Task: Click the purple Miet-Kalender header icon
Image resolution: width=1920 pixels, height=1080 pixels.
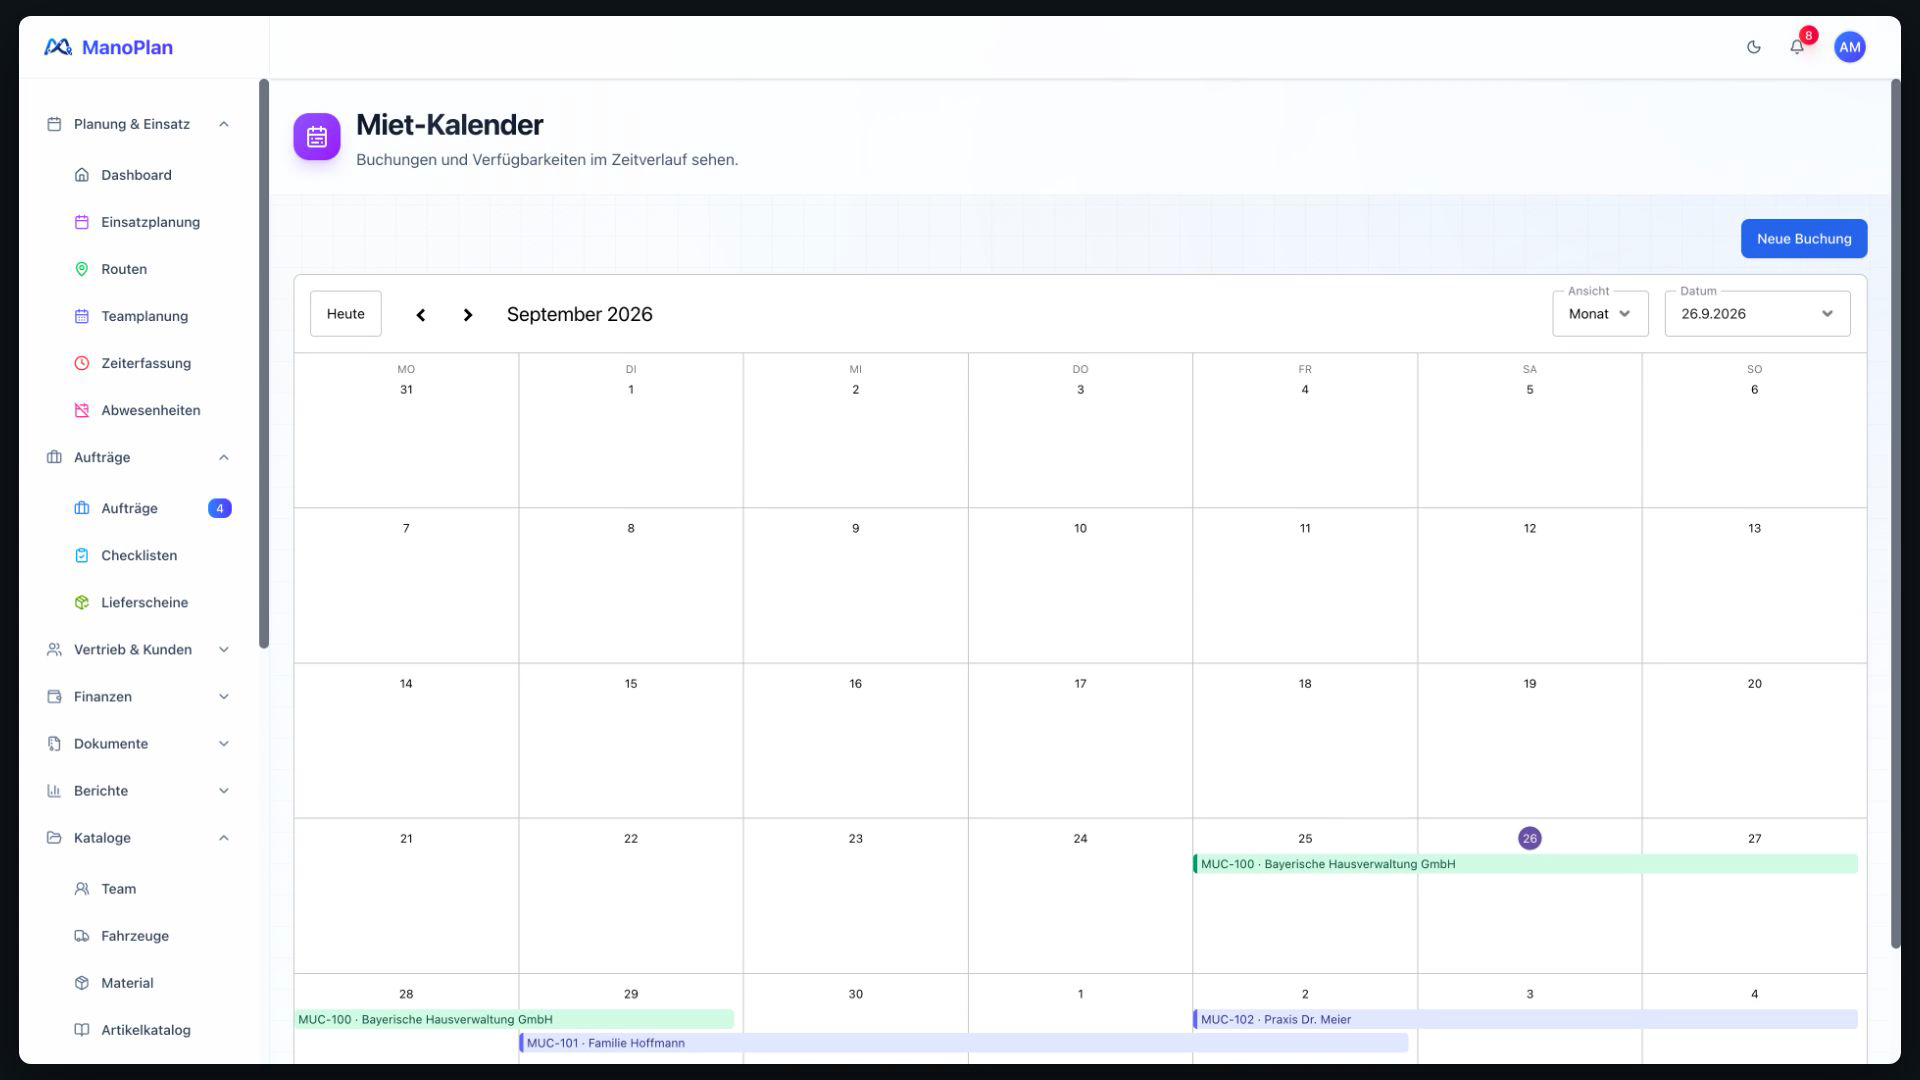Action: pyautogui.click(x=317, y=137)
